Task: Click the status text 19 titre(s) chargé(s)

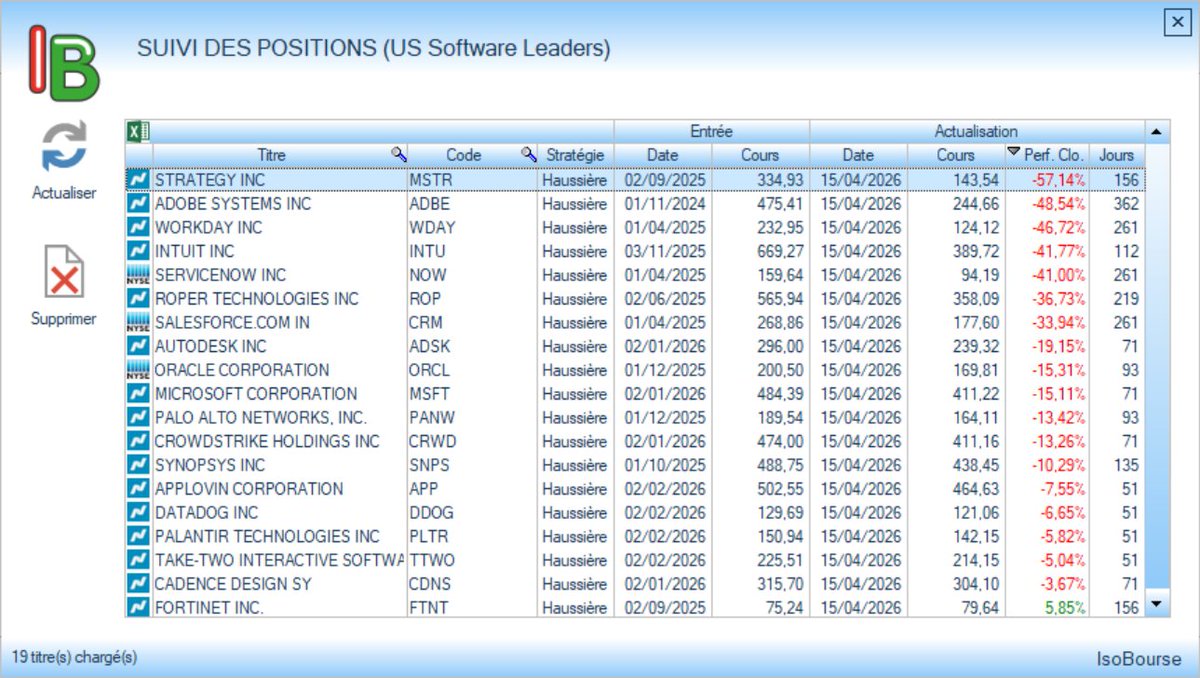Action: pos(75,657)
